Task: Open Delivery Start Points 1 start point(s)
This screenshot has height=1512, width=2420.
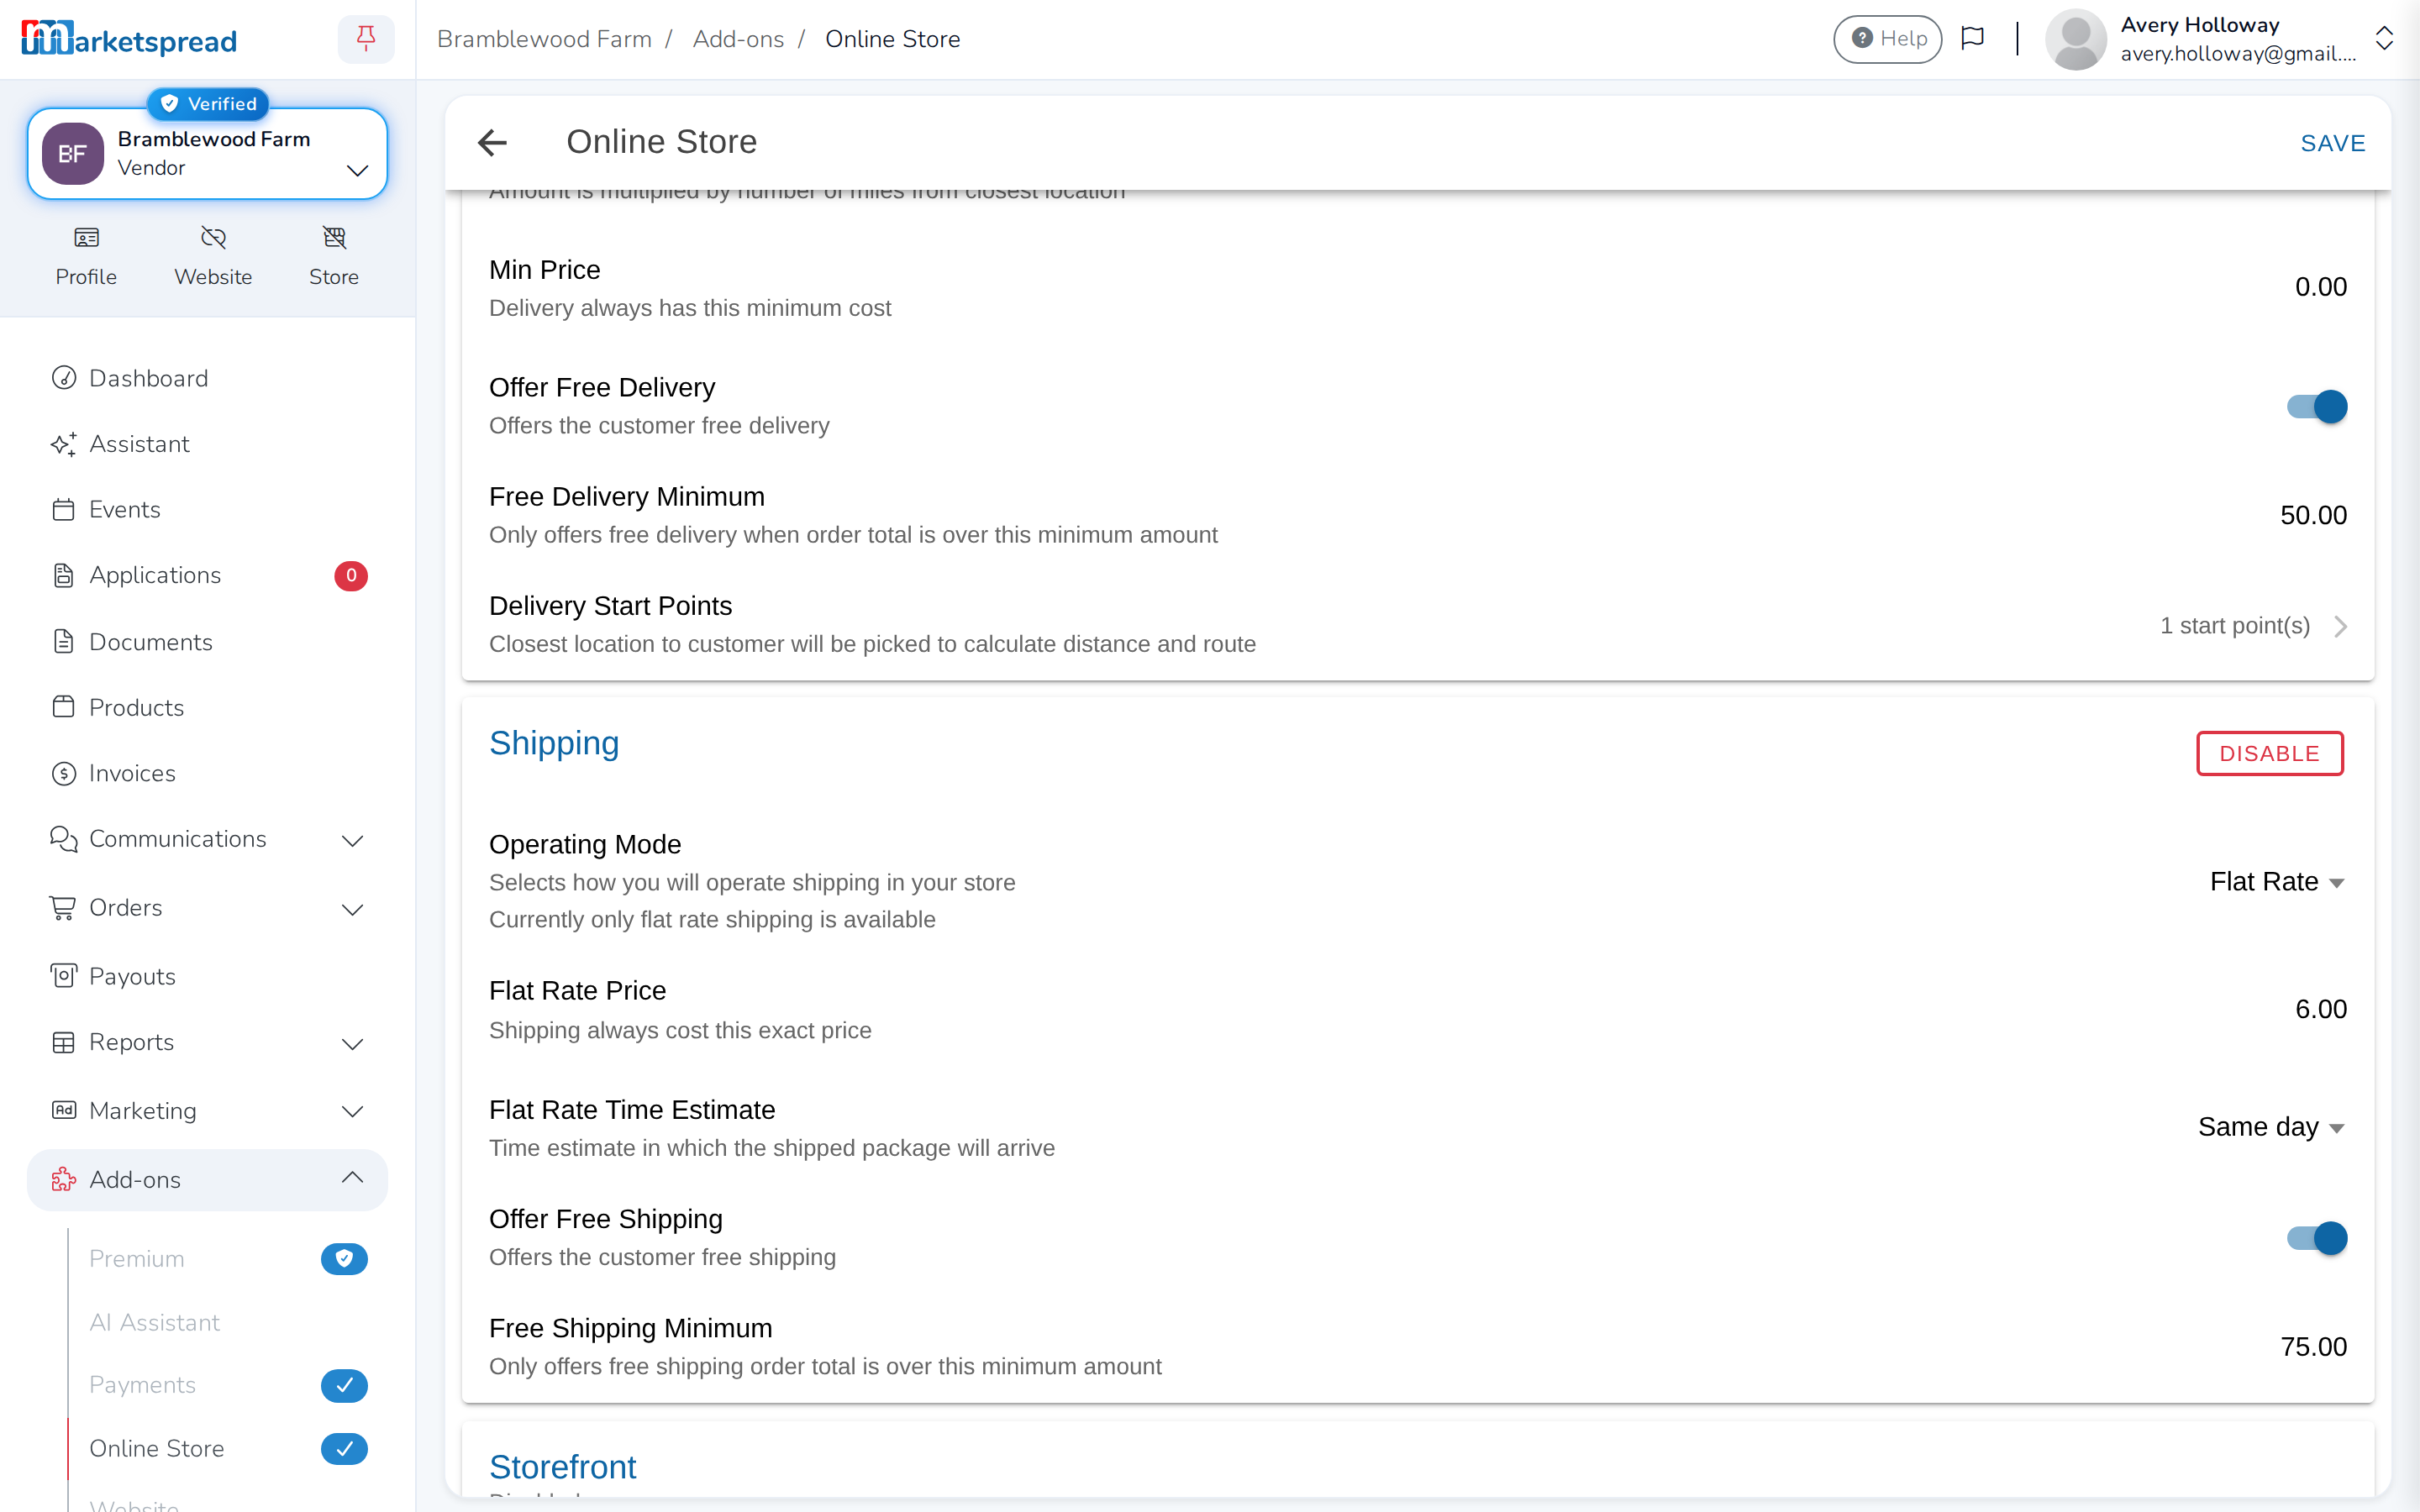Action: tap(2253, 626)
